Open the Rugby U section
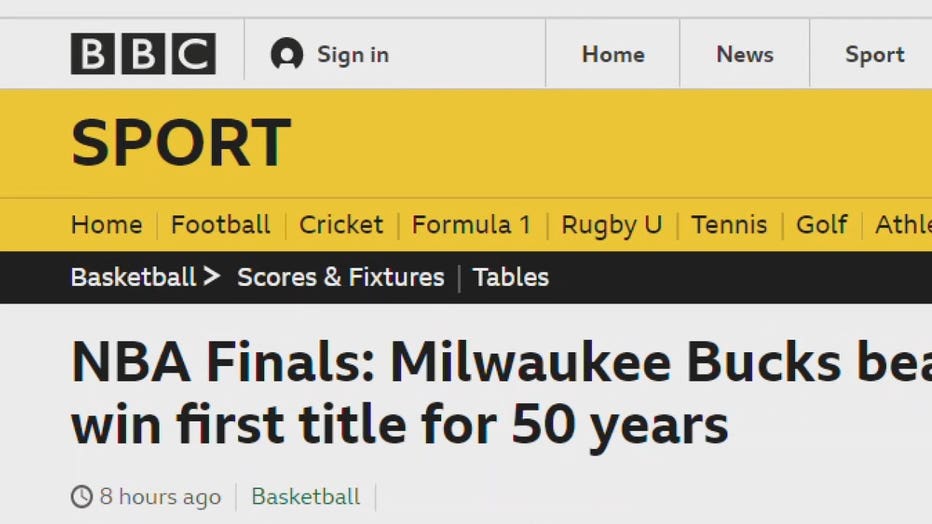The width and height of the screenshot is (932, 524). pos(612,226)
